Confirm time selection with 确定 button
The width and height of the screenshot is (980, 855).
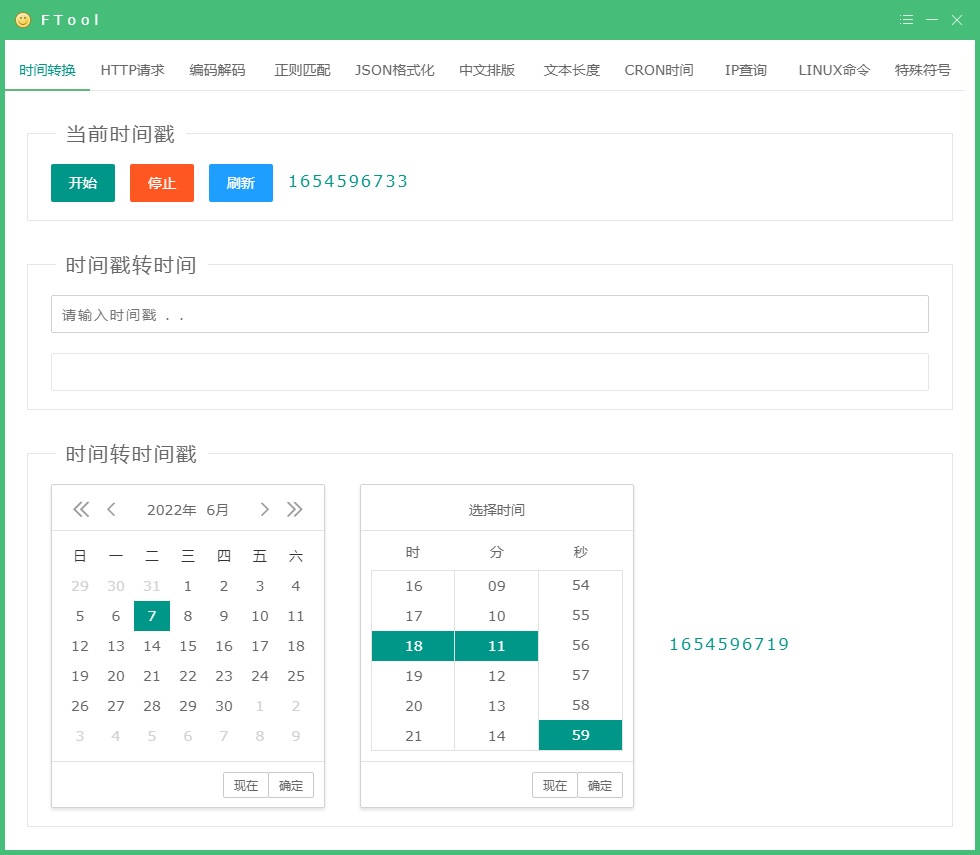(x=600, y=785)
